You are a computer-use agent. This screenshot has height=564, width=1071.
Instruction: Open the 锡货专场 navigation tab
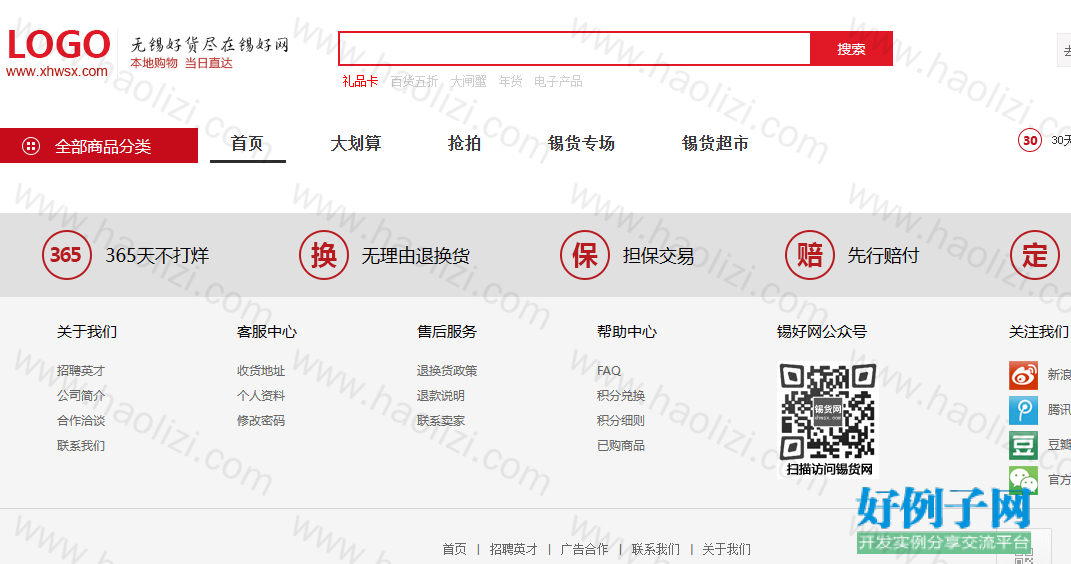click(581, 143)
